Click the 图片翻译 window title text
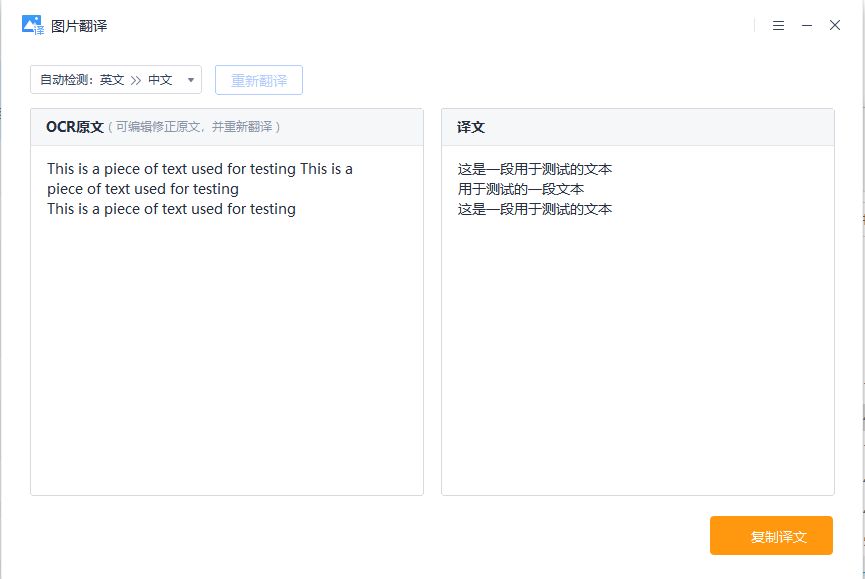 [79, 26]
